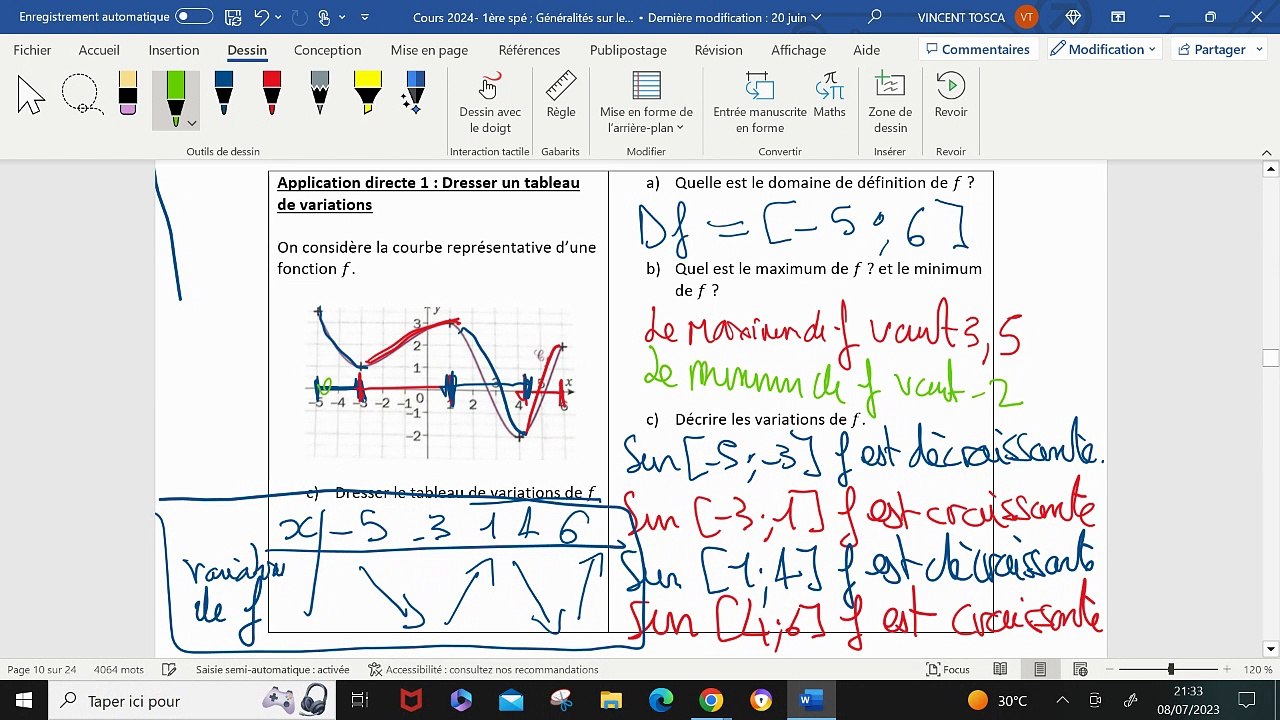Click the search magnifier in title bar
Image resolution: width=1280 pixels, height=720 pixels.
tap(875, 17)
